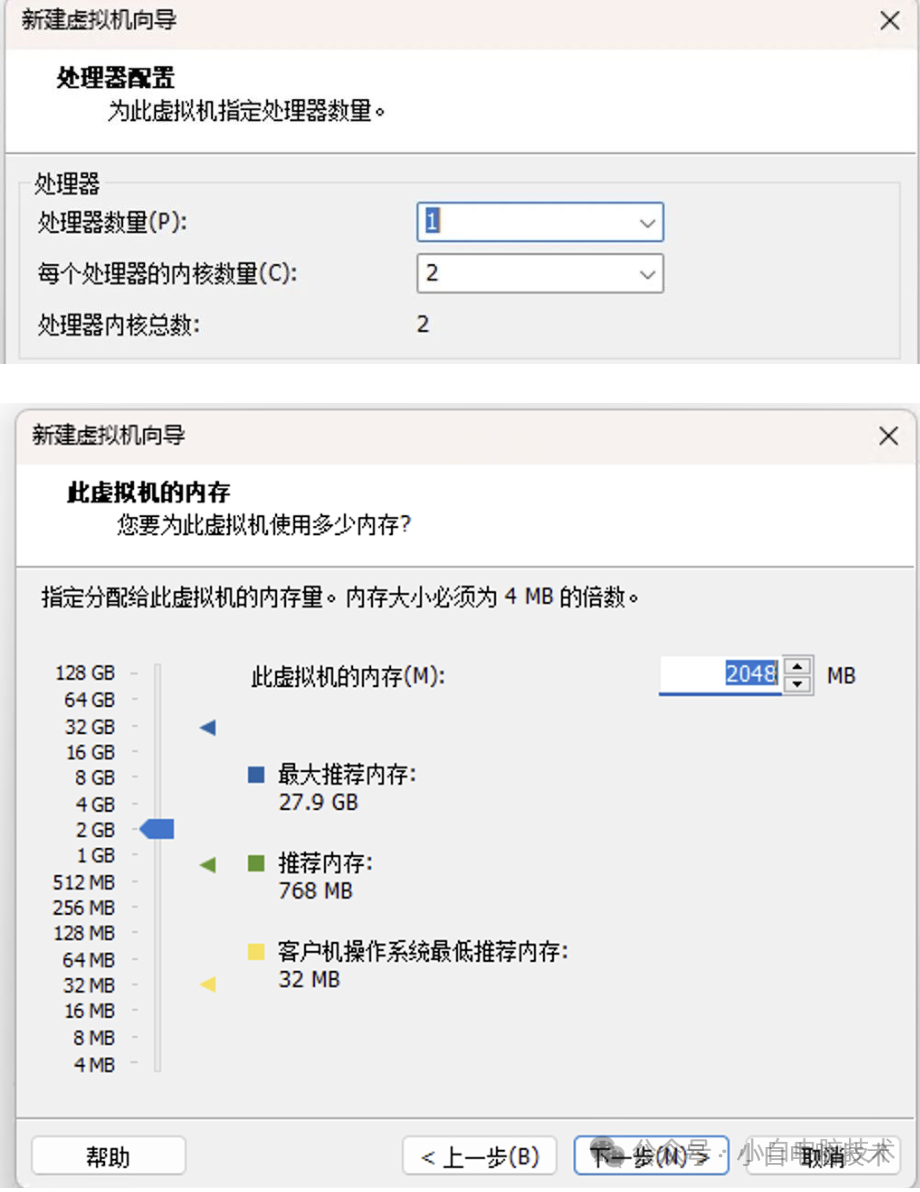Click the memory stepper up arrow

point(796,666)
